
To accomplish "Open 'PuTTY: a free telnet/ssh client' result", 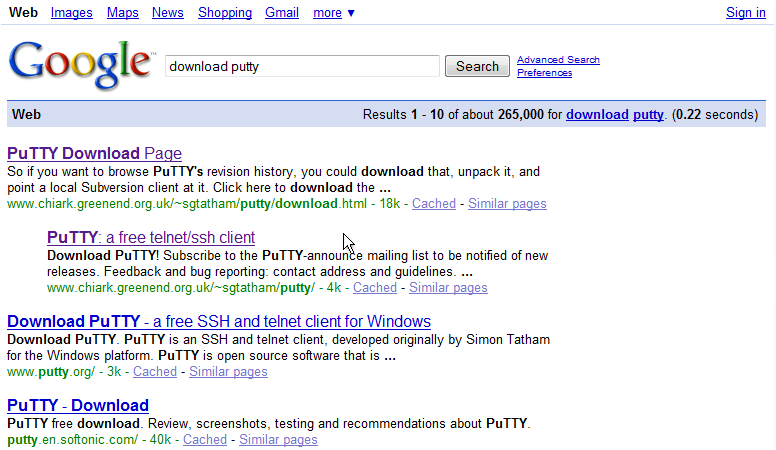I will tap(151, 238).
